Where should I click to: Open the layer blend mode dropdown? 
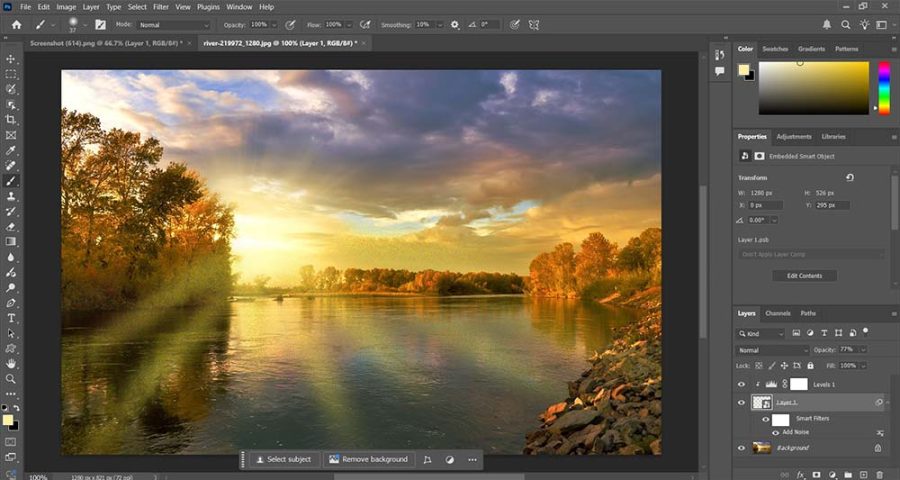773,350
